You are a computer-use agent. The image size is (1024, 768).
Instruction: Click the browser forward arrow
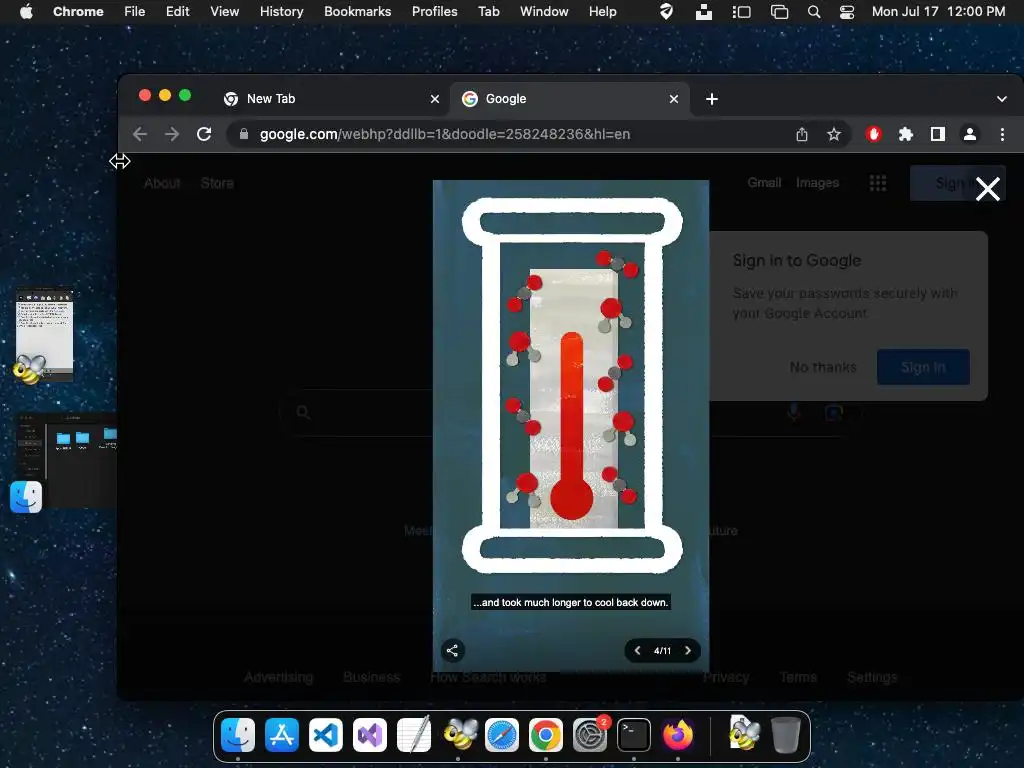[172, 134]
